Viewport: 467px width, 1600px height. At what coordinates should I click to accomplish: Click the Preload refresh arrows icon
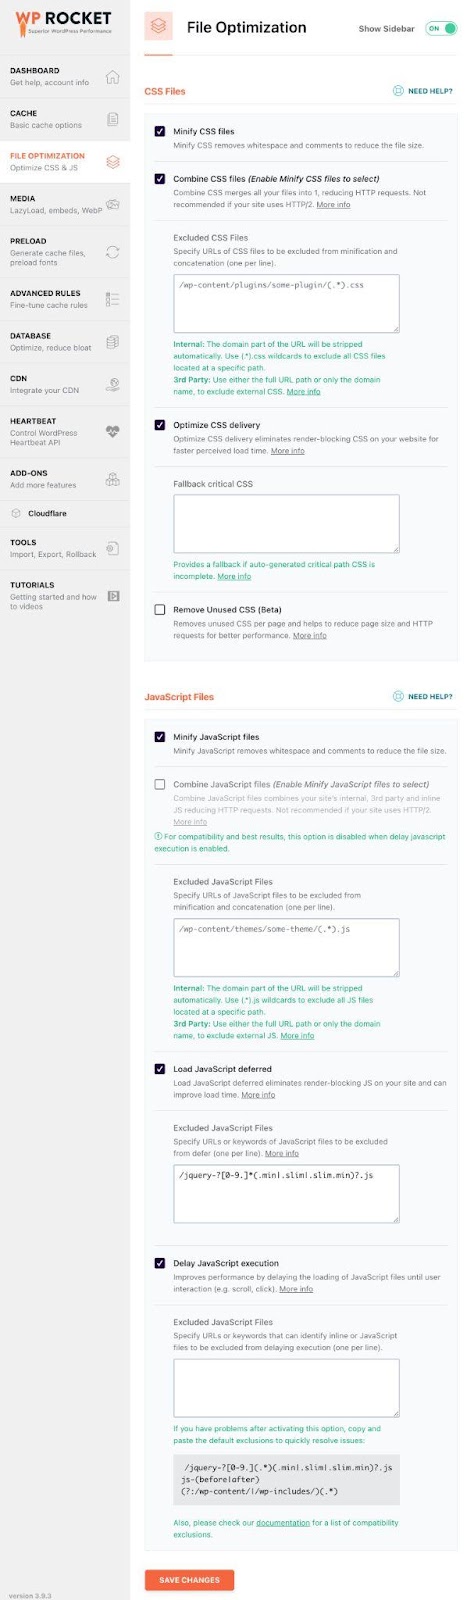click(x=112, y=252)
